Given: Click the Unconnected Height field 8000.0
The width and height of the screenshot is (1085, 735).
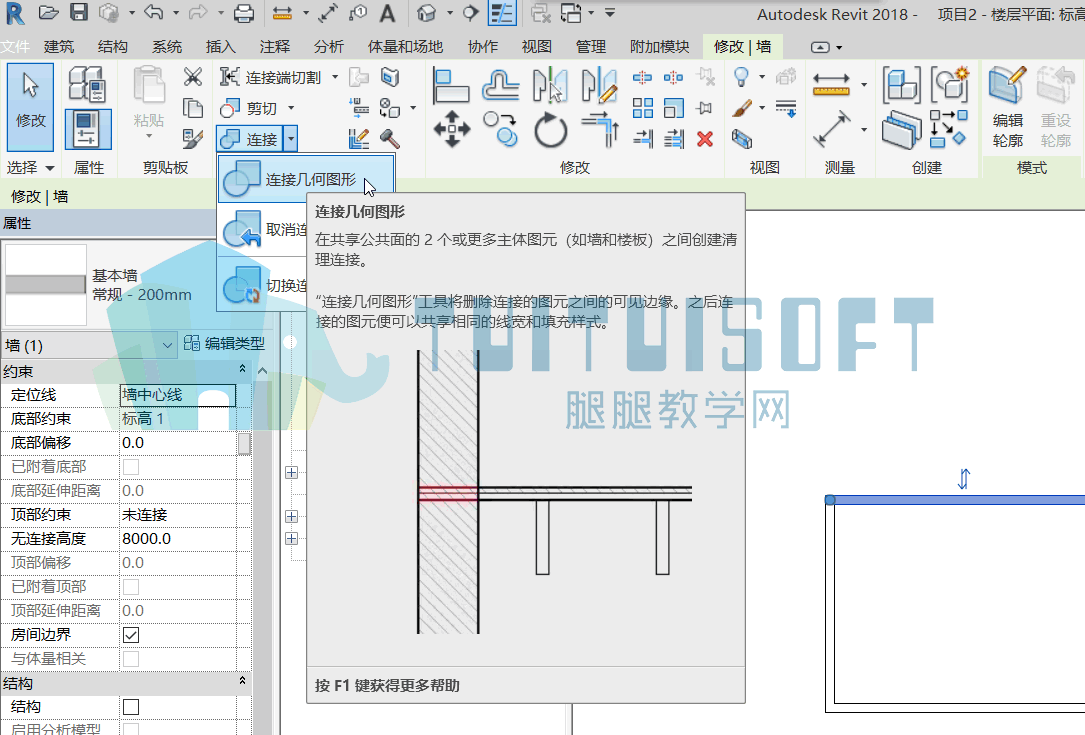Looking at the screenshot, I should 178,538.
